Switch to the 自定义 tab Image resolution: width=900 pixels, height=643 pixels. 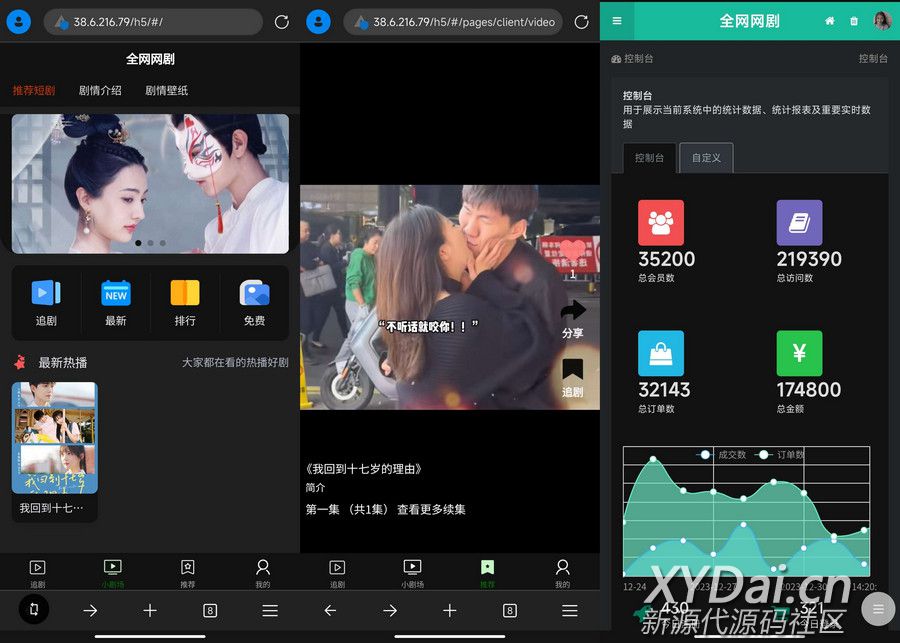(706, 158)
